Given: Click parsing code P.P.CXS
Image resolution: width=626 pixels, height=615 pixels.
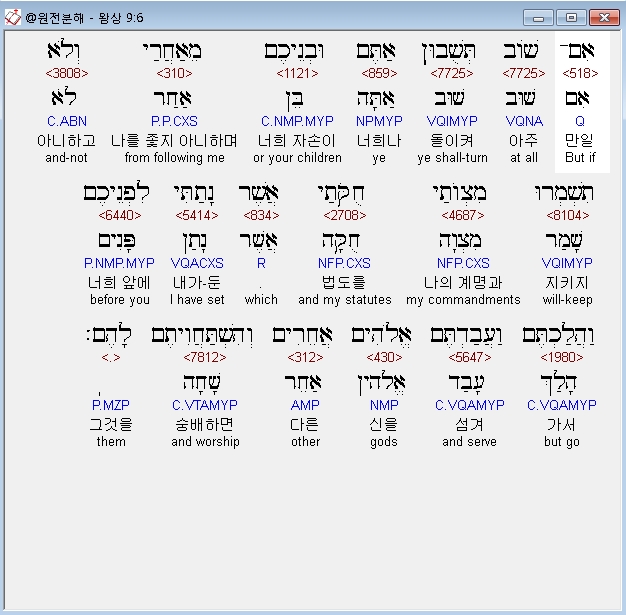Looking at the screenshot, I should tap(174, 121).
